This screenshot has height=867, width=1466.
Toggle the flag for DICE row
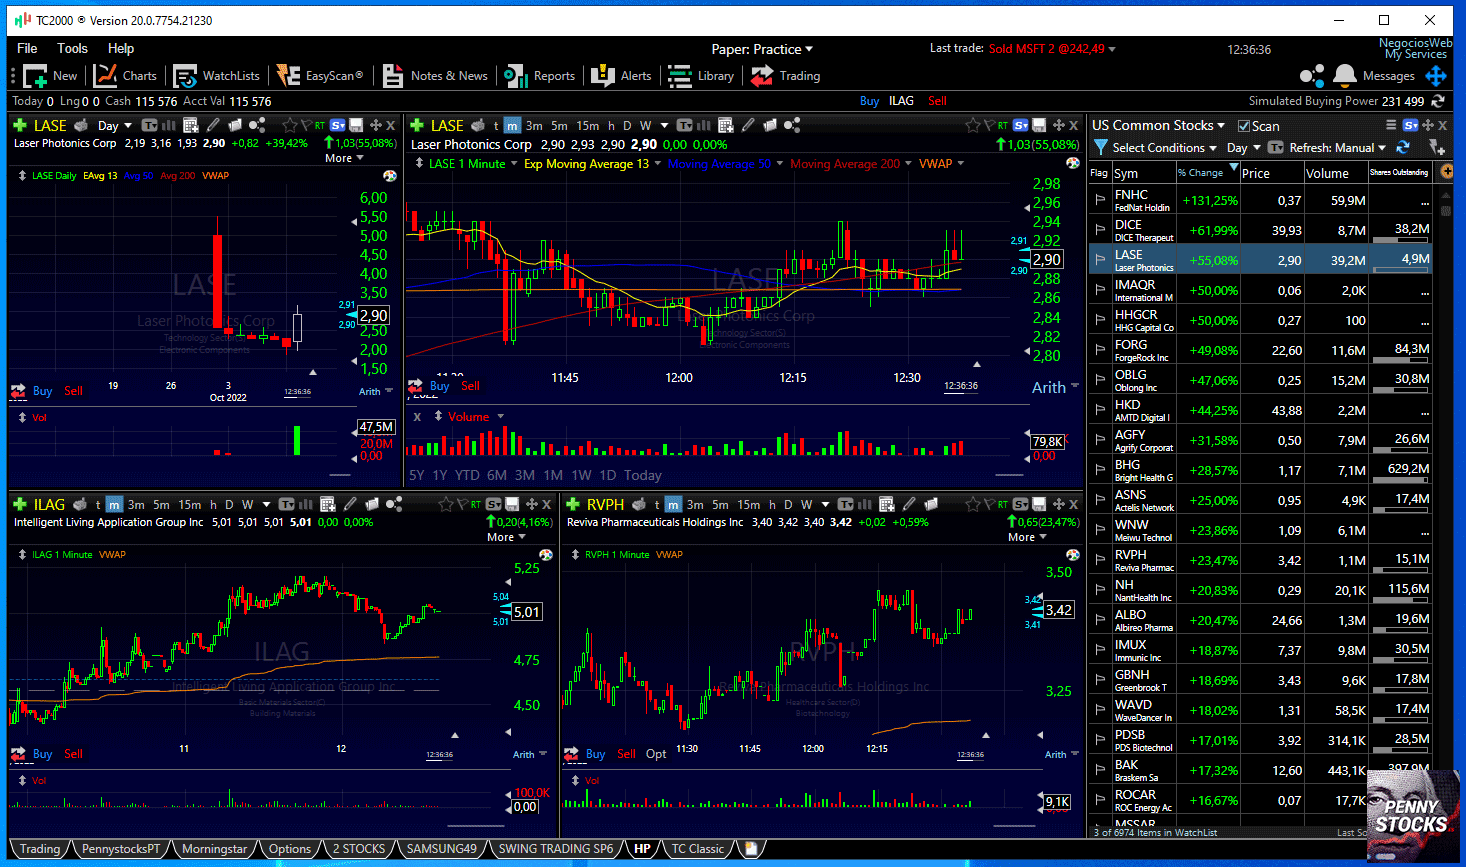tap(1100, 230)
